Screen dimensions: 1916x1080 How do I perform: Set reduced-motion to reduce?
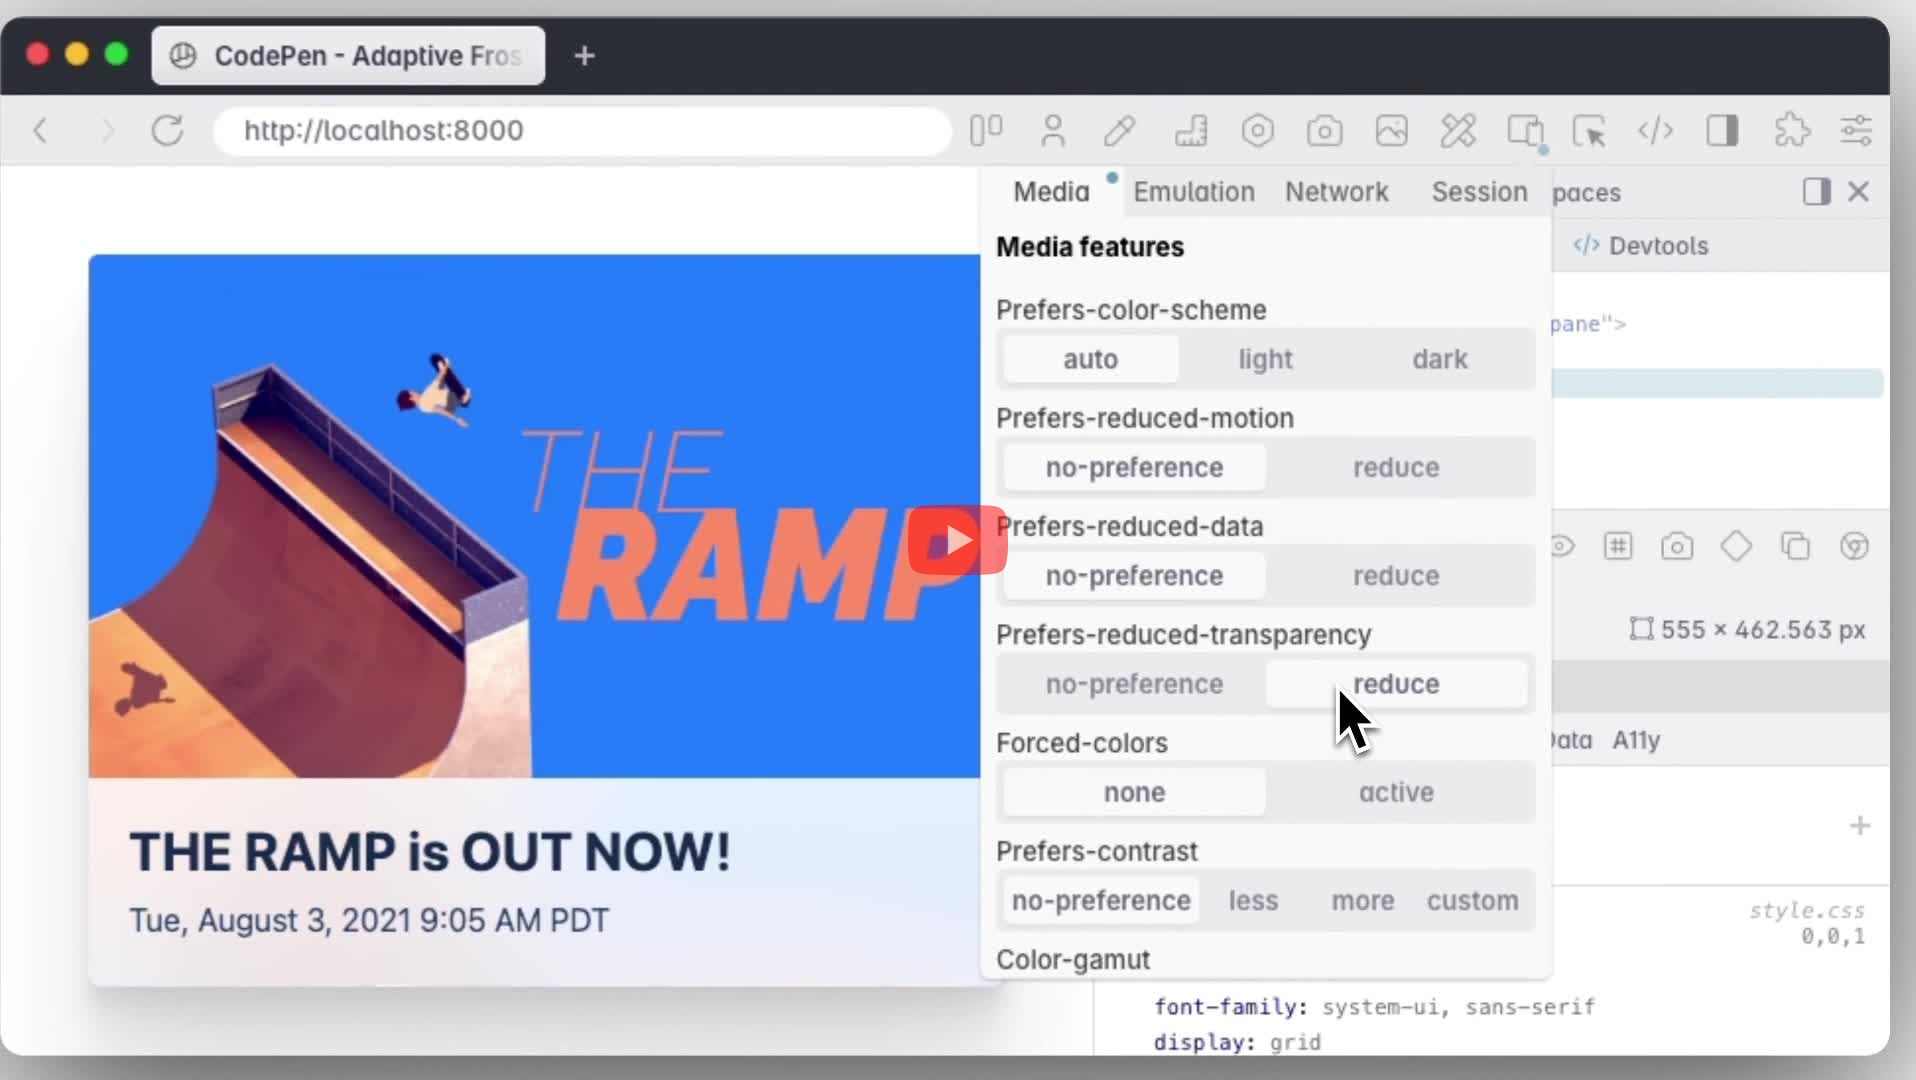click(x=1396, y=467)
